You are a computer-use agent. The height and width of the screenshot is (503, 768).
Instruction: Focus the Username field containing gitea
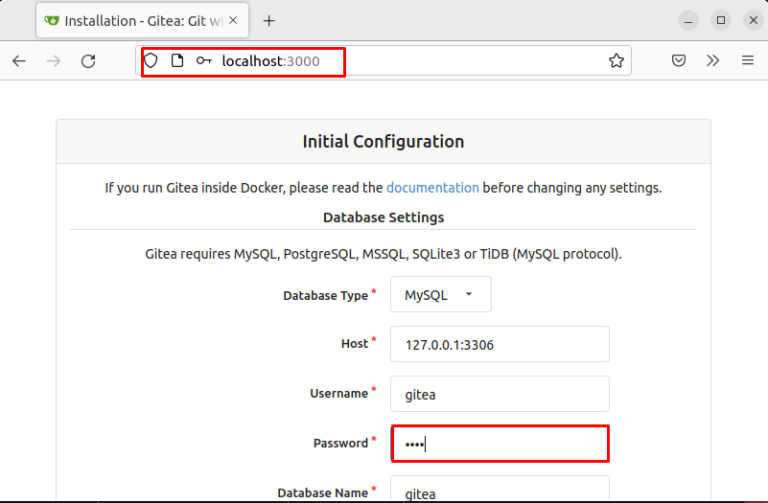(x=500, y=394)
